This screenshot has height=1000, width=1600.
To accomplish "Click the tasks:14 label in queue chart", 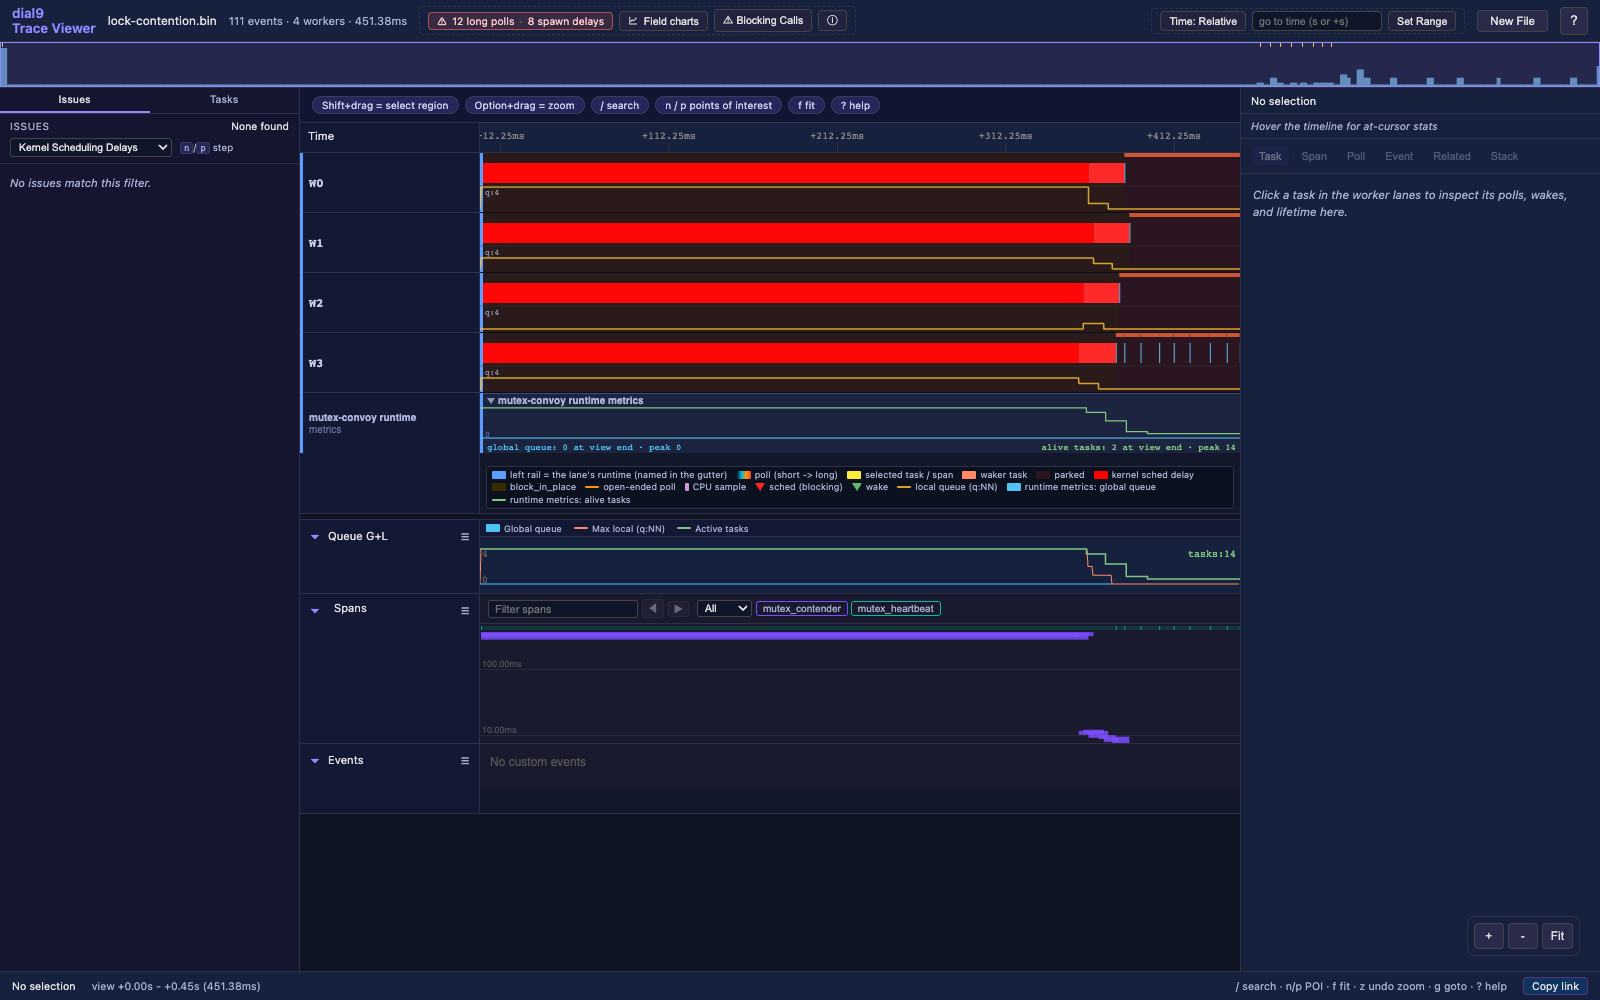I will 1211,554.
